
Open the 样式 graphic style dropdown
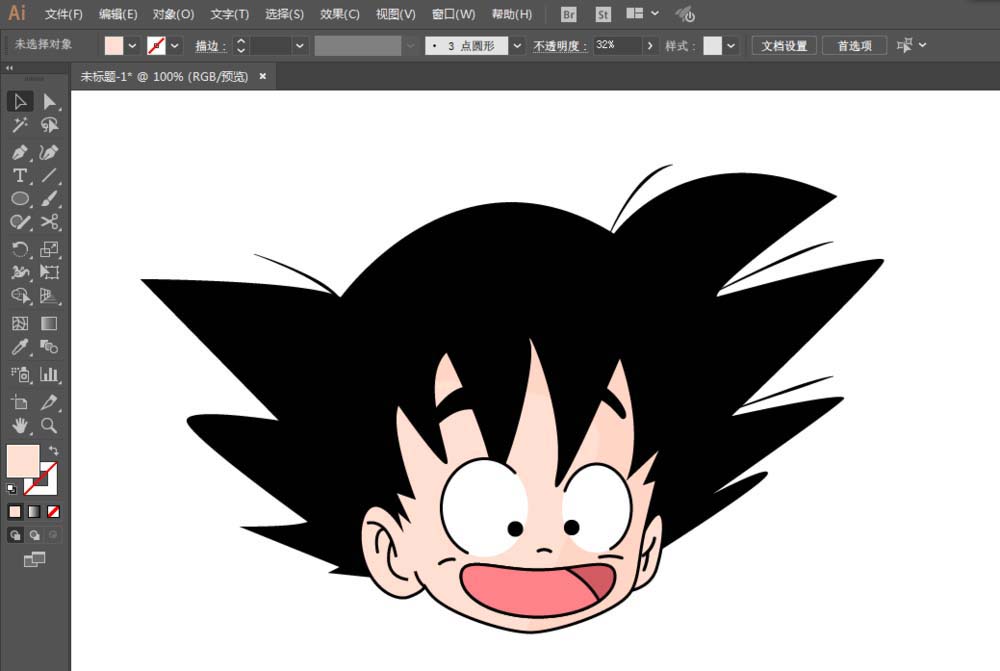click(x=731, y=46)
